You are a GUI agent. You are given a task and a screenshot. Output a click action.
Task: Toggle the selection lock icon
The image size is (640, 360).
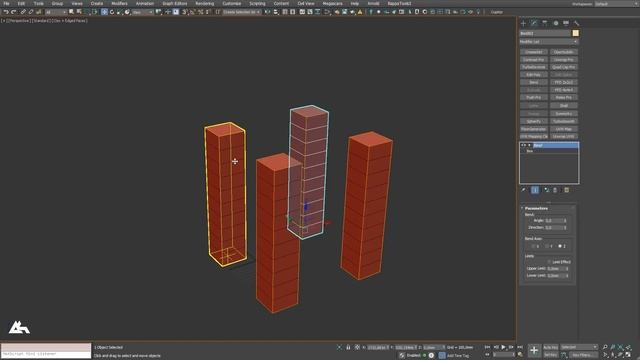click(348, 347)
